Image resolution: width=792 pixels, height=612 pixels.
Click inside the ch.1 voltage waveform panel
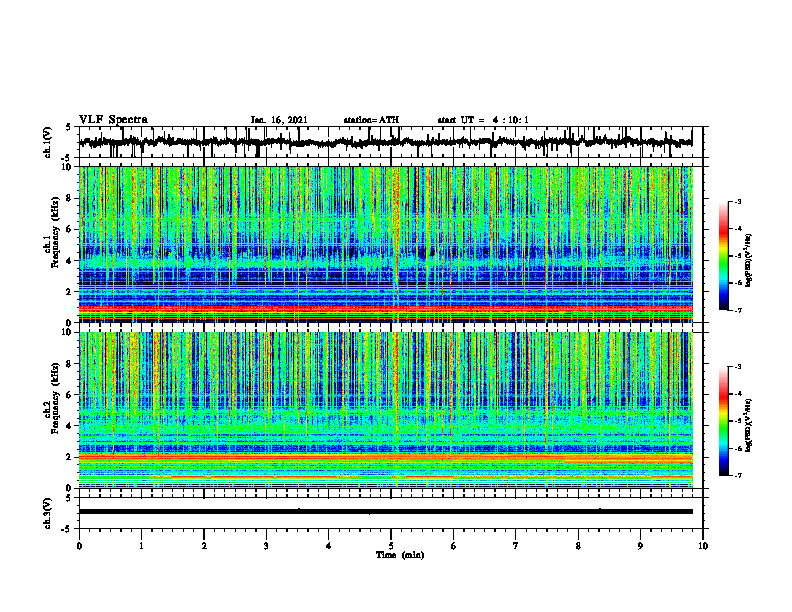(391, 142)
